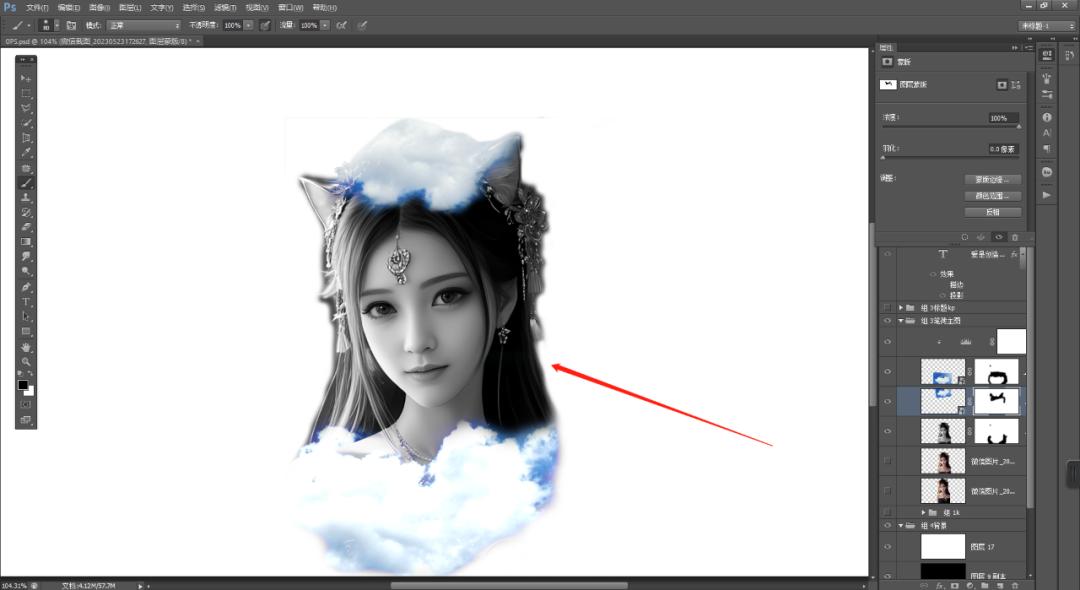
Task: Select the Zoom tool in the toolbox
Action: (x=26, y=361)
